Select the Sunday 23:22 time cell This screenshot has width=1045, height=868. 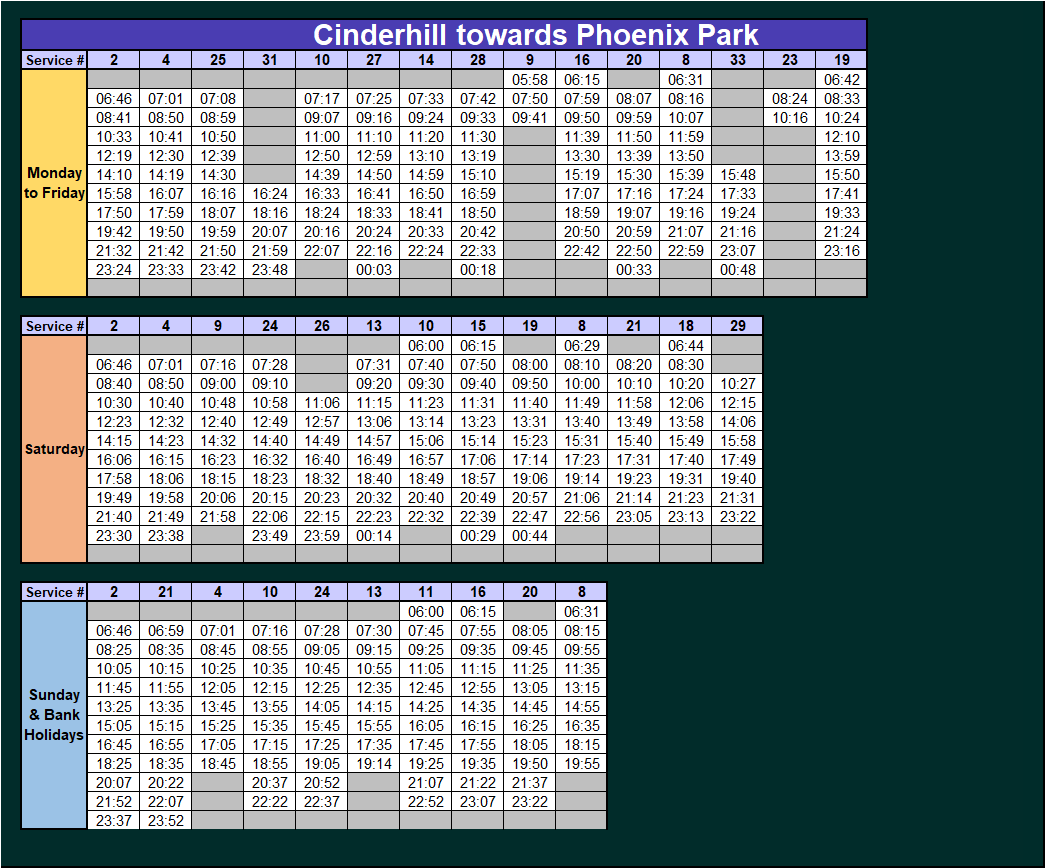point(530,802)
